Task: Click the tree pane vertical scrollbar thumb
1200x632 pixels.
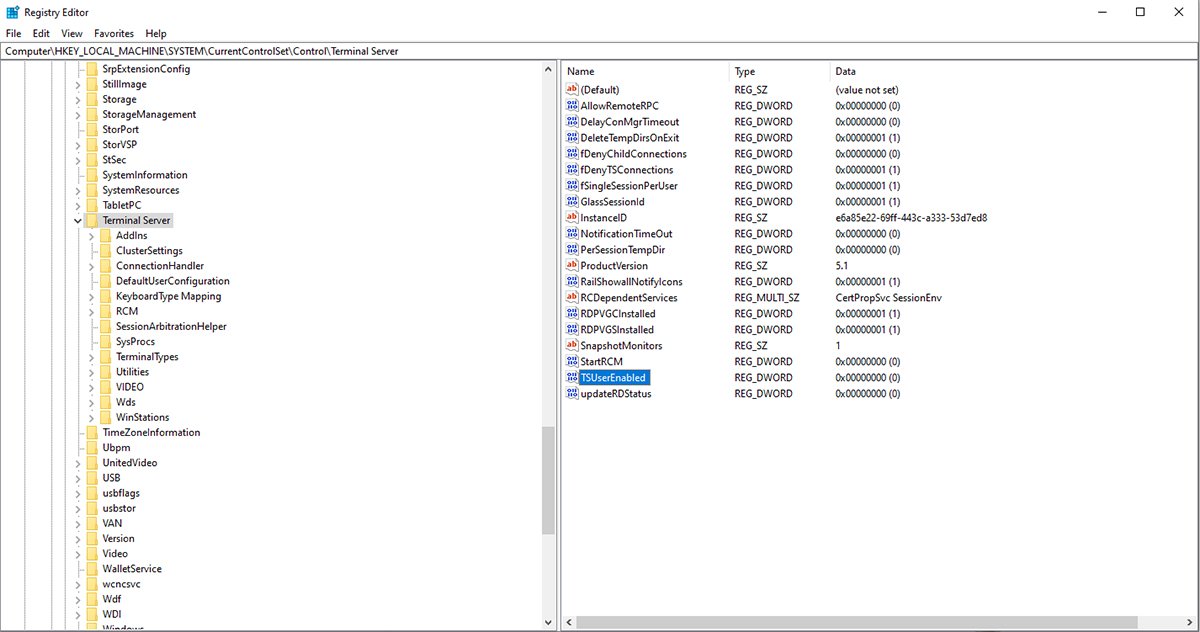Action: (x=547, y=480)
